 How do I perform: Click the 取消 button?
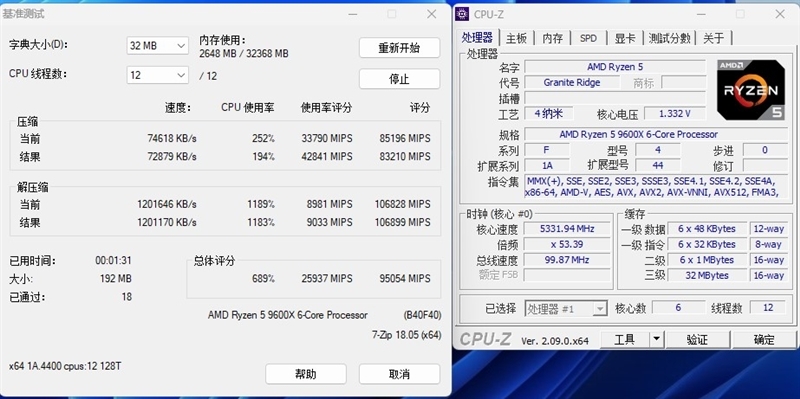coord(399,374)
